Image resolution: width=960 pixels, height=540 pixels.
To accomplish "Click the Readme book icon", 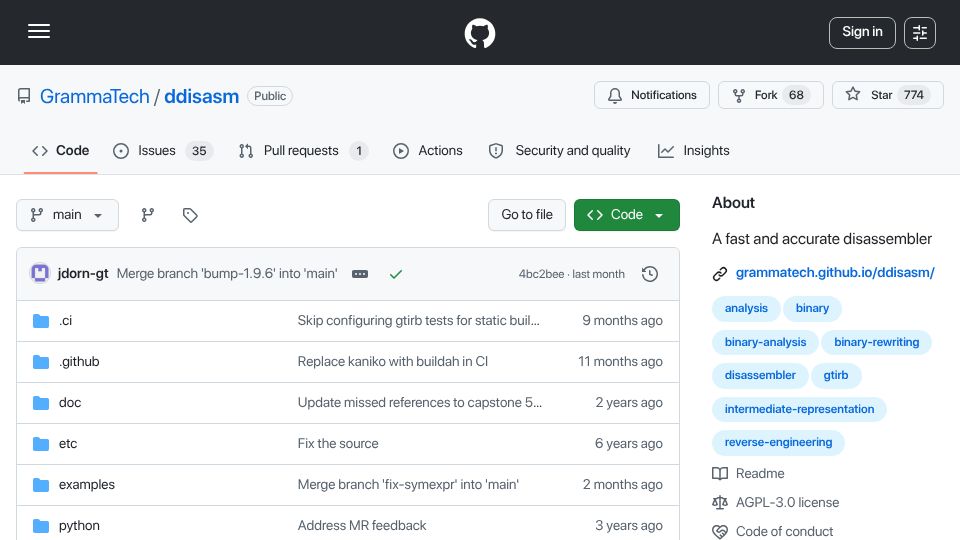I will [x=720, y=473].
